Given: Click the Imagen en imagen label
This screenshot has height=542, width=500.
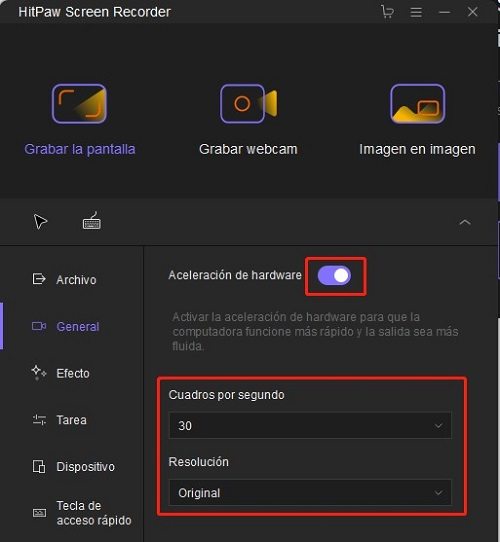Looking at the screenshot, I should point(417,149).
